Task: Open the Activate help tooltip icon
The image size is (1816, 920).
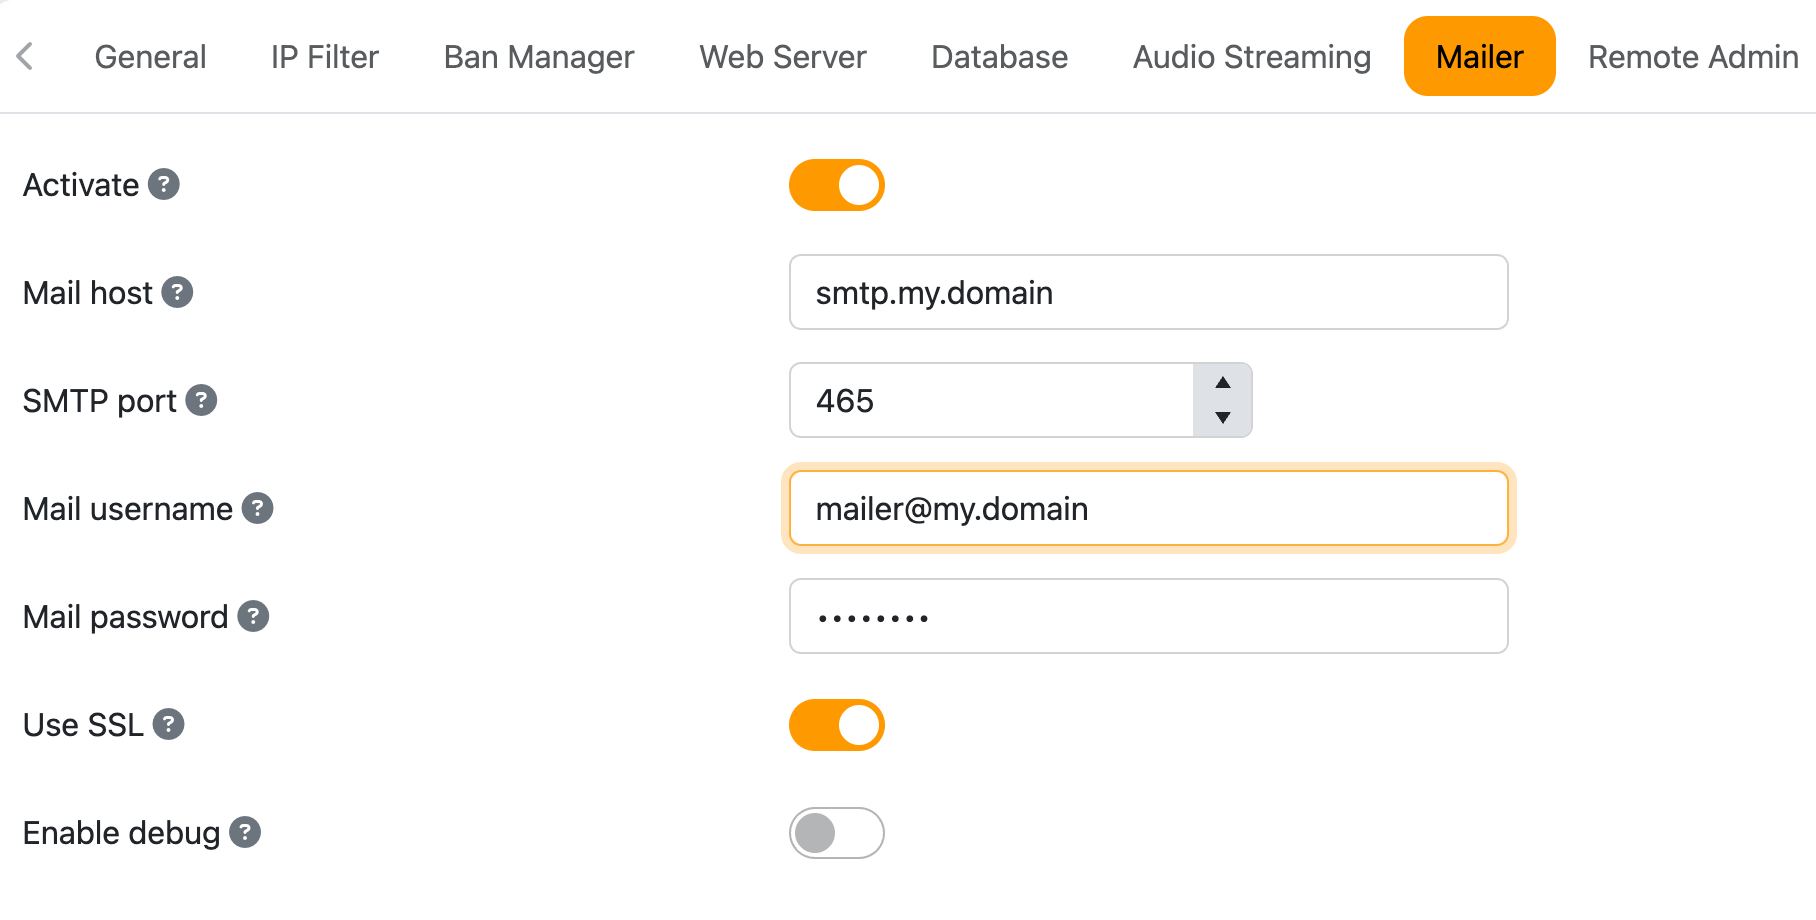Action: click(166, 184)
